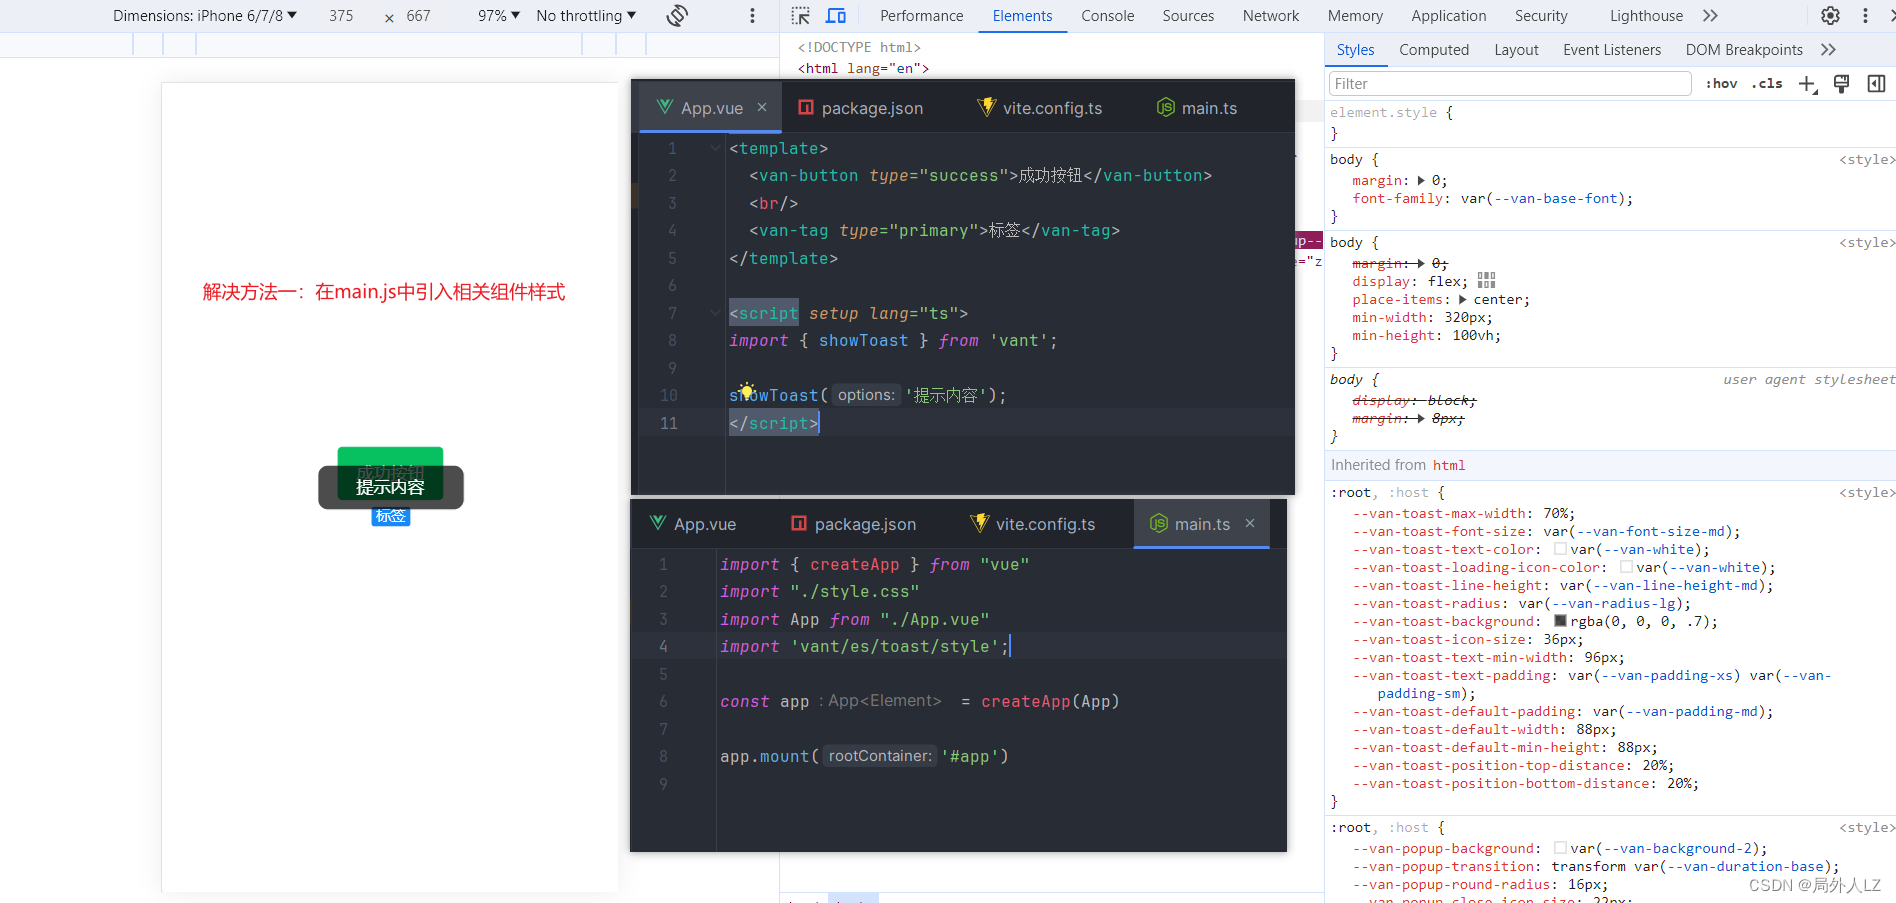Select the Memory panel tab
Viewport: 1896px width, 903px height.
click(x=1355, y=16)
